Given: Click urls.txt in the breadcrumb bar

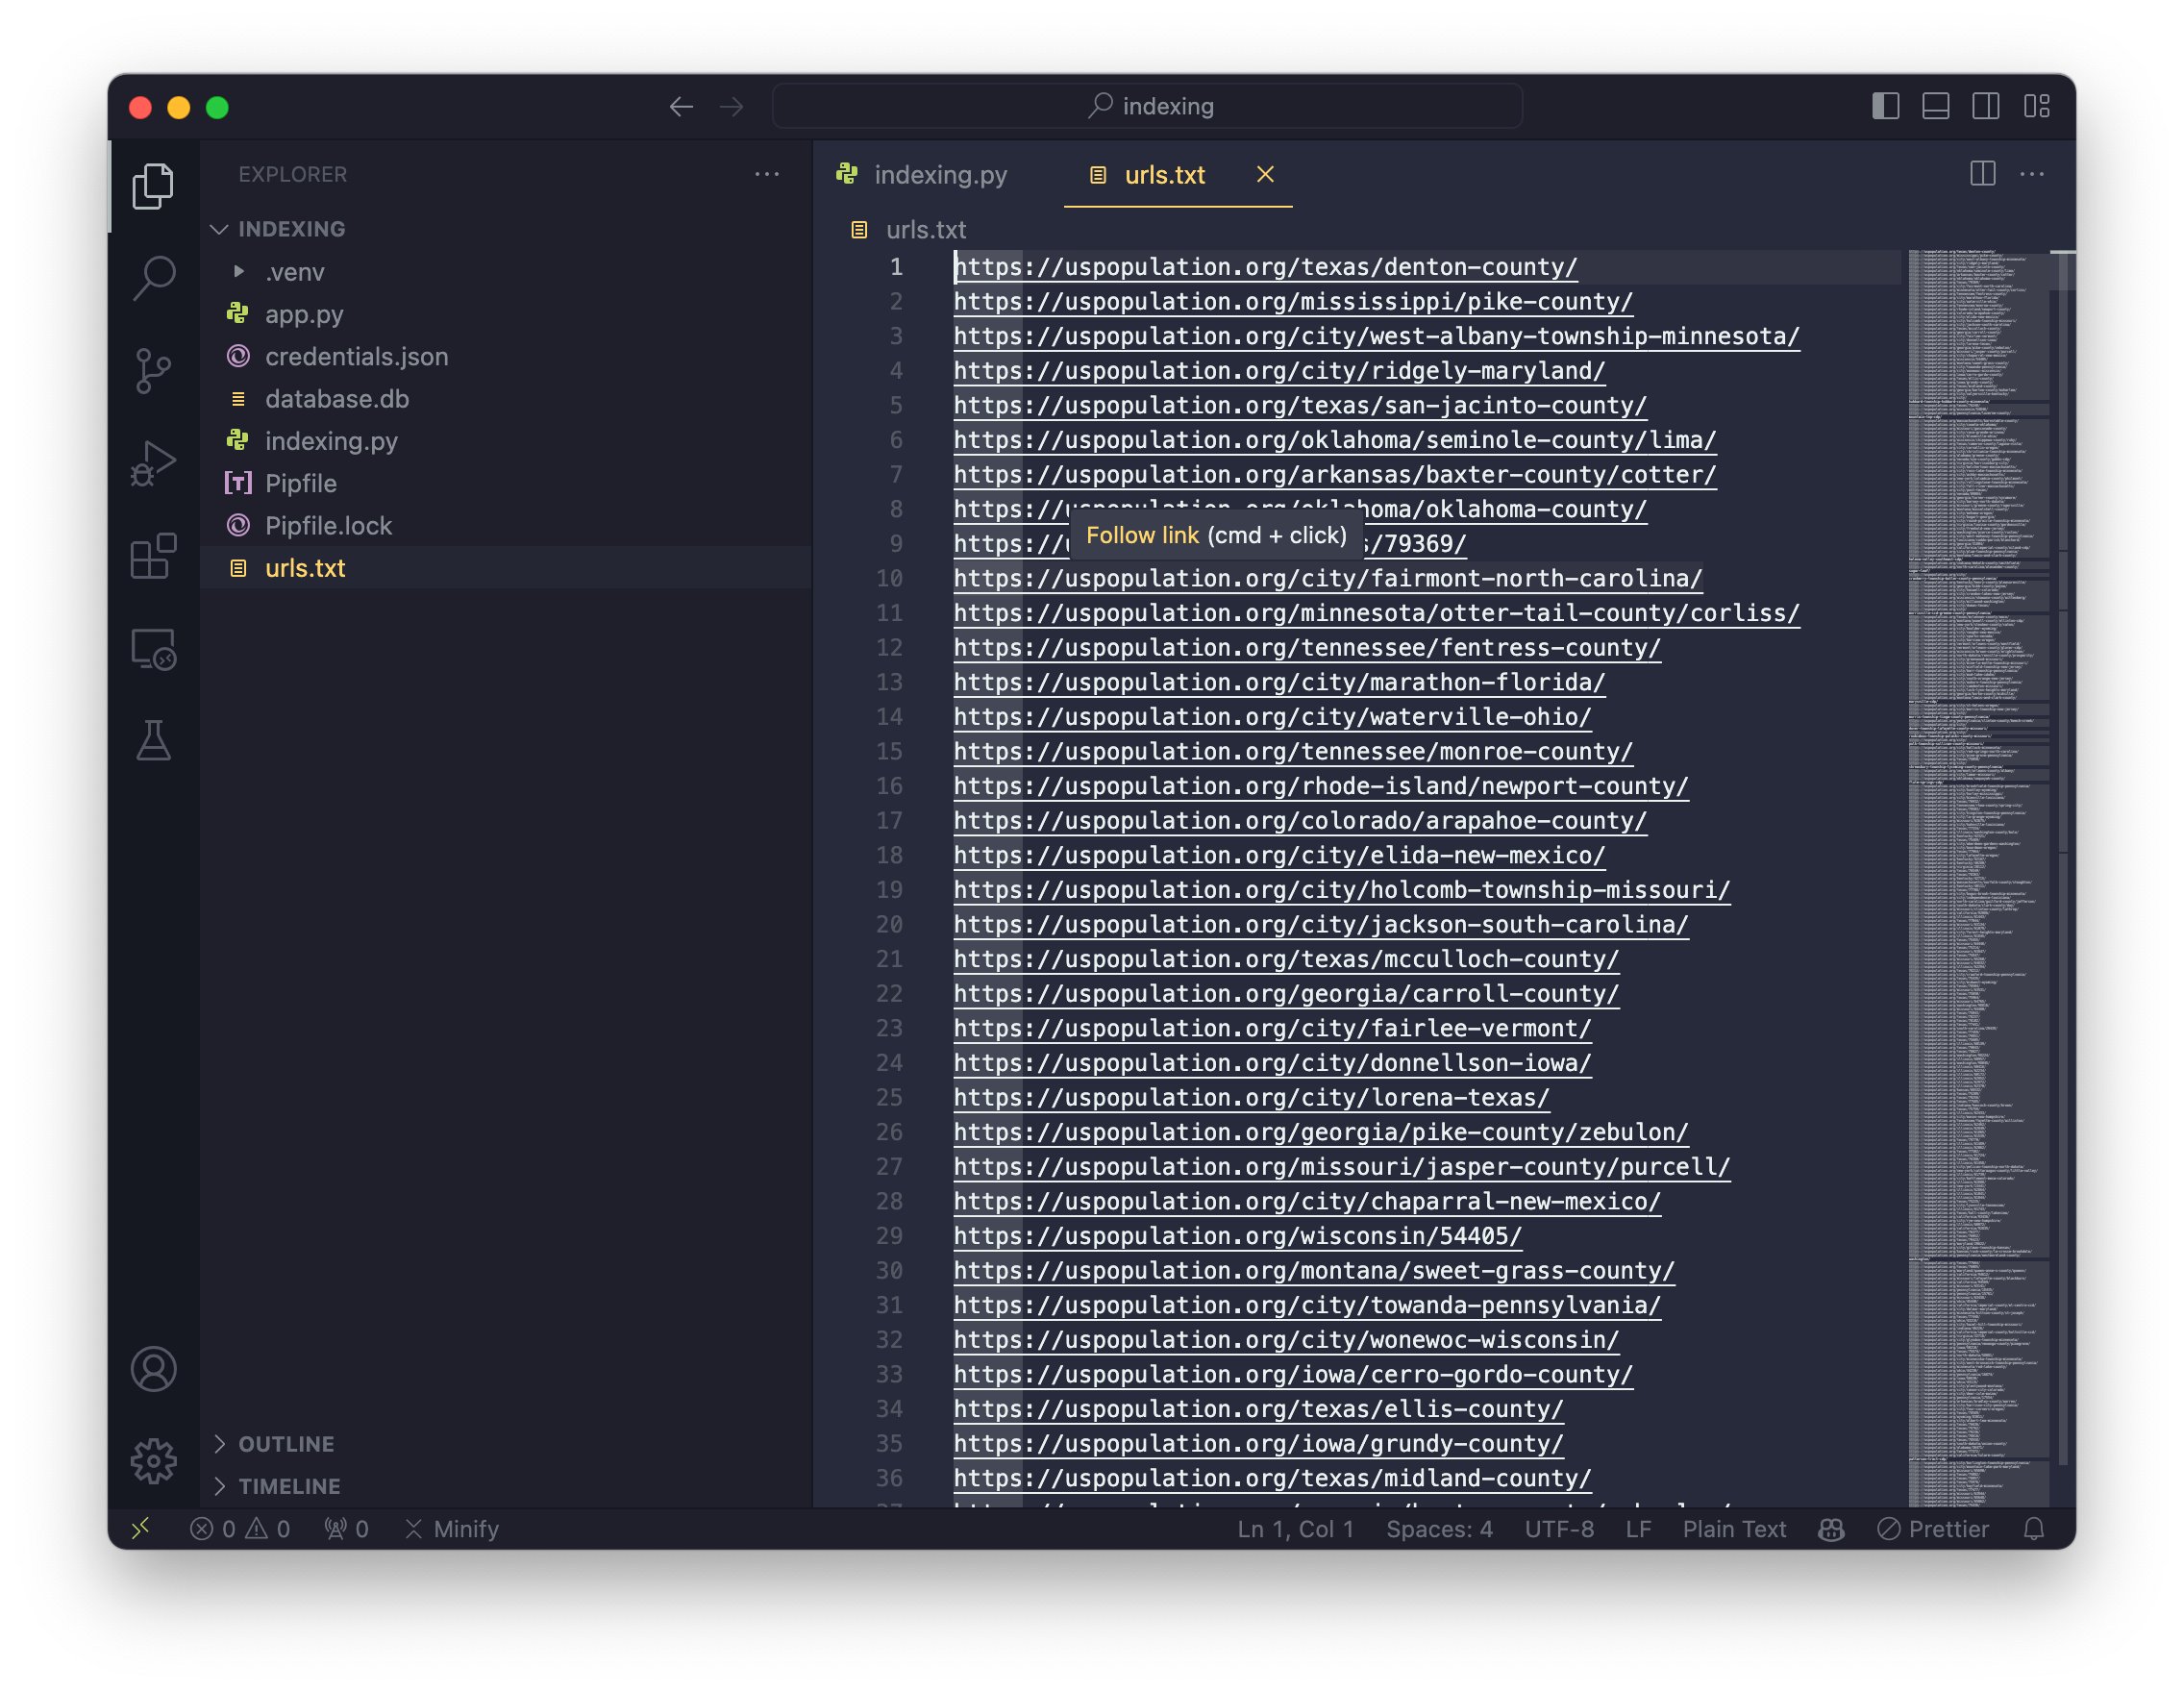Looking at the screenshot, I should tap(925, 230).
